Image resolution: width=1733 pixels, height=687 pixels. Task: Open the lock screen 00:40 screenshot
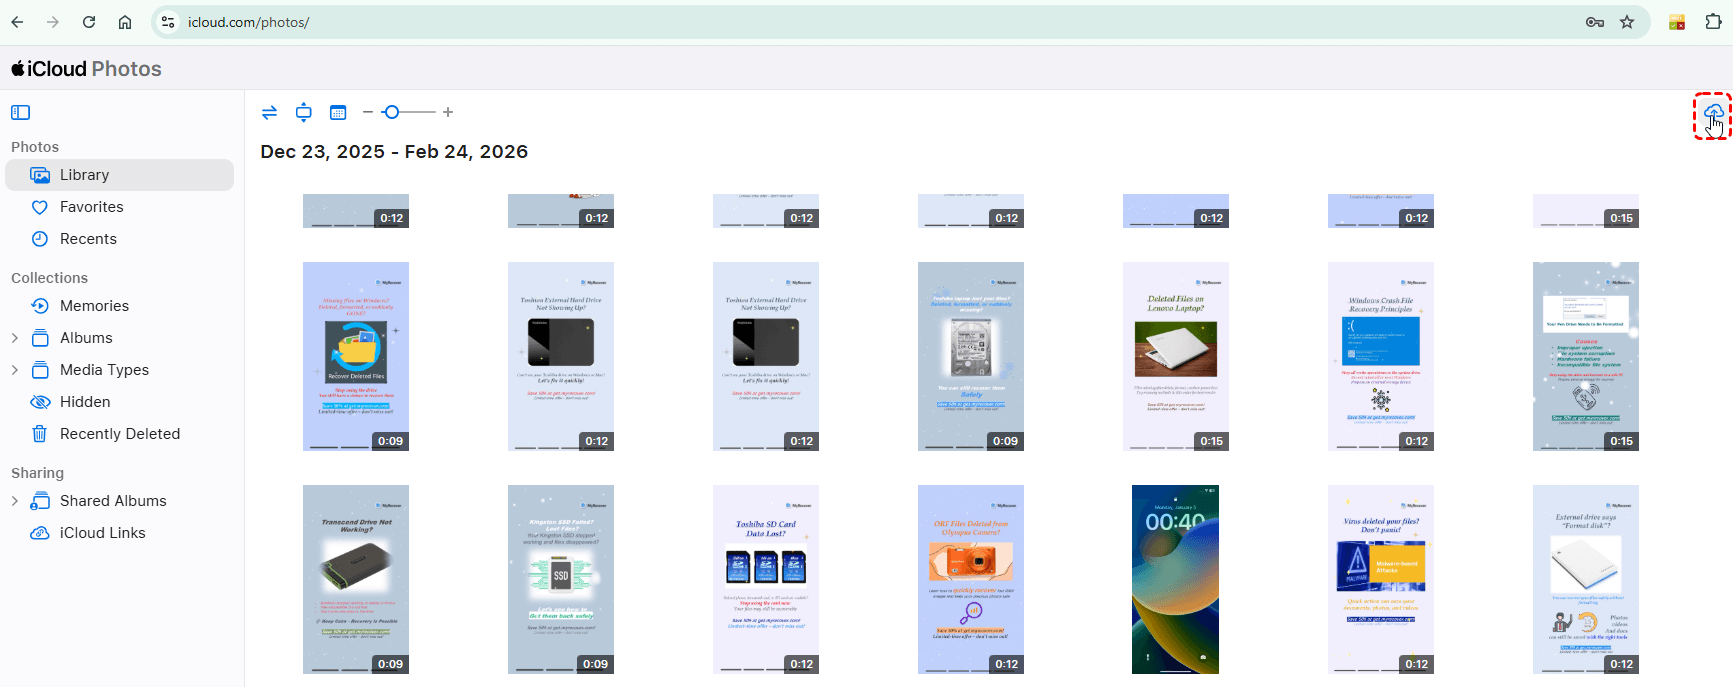[1176, 580]
